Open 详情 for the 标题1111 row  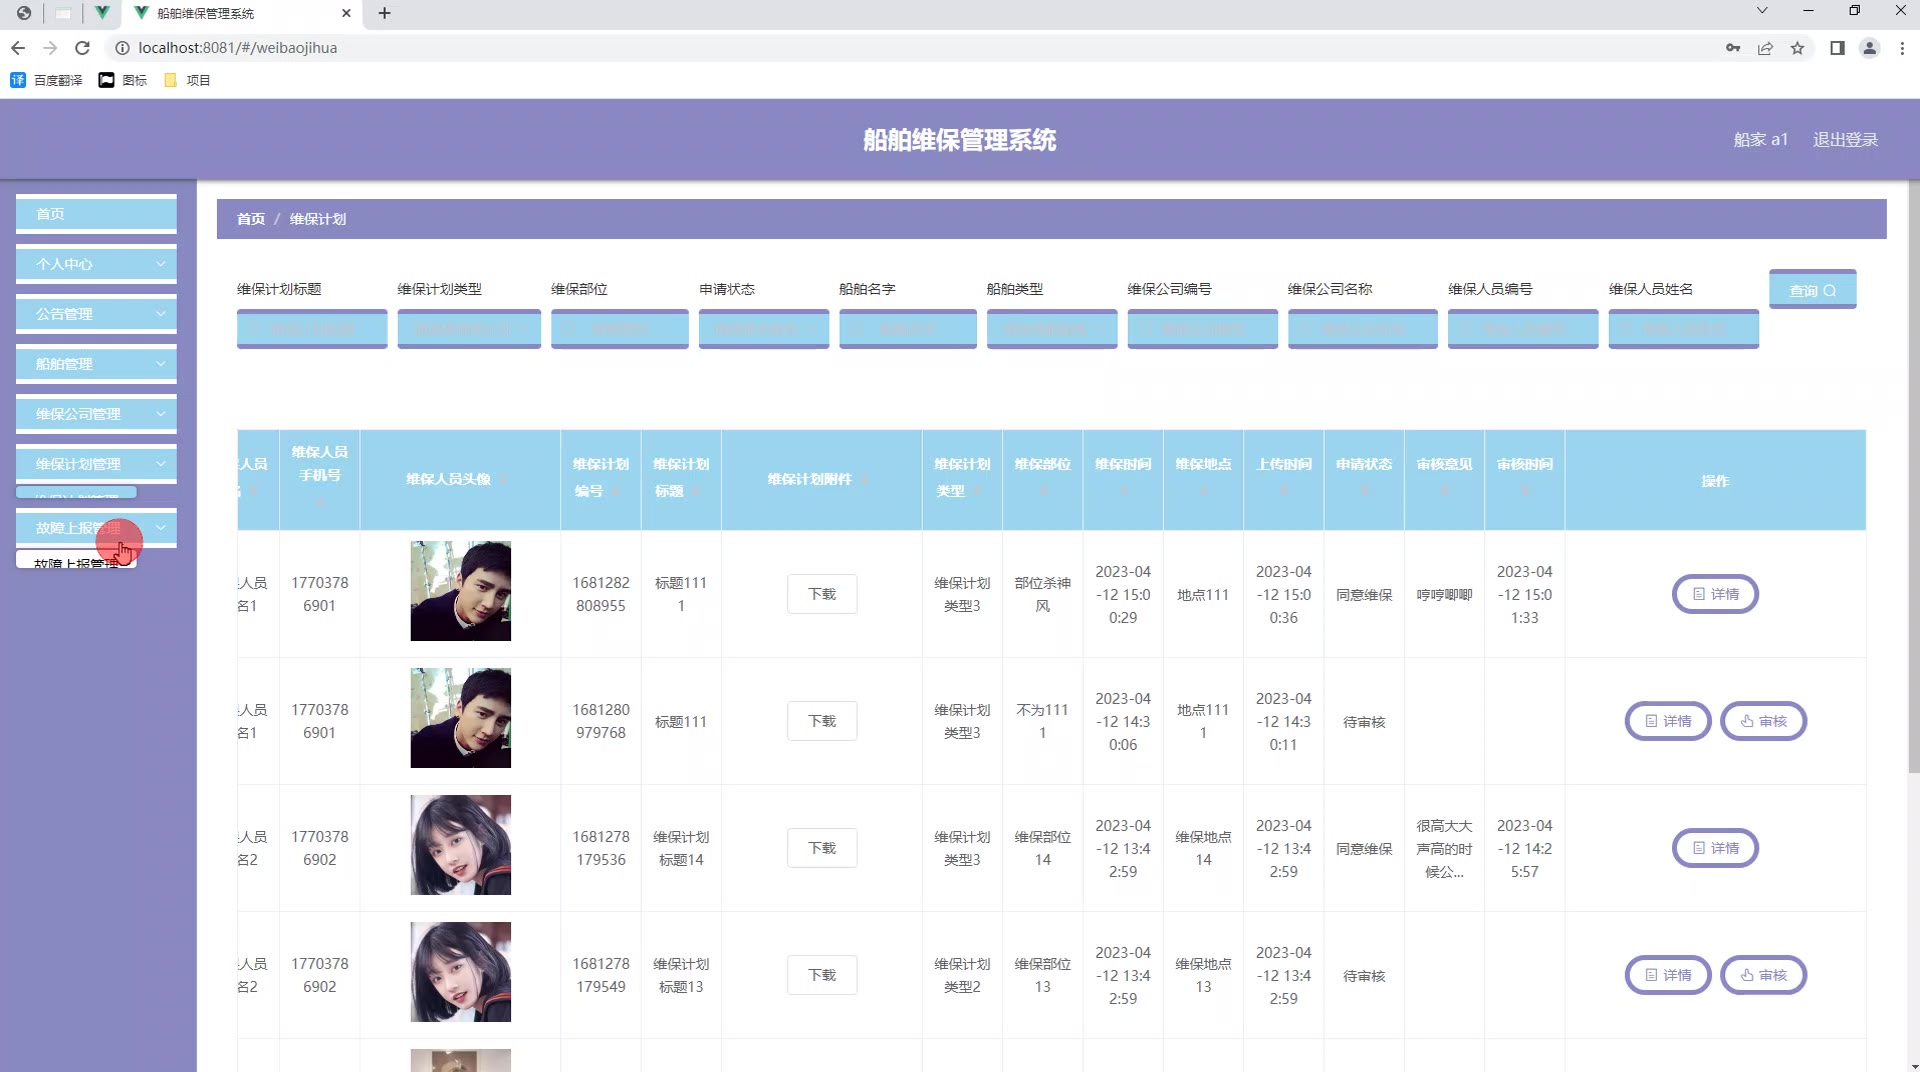(1715, 594)
